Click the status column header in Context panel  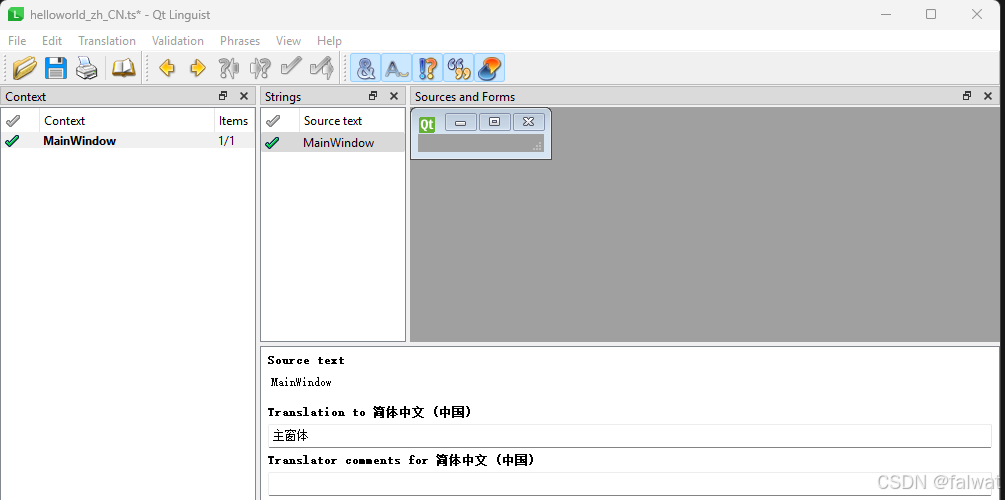pyautogui.click(x=20, y=121)
